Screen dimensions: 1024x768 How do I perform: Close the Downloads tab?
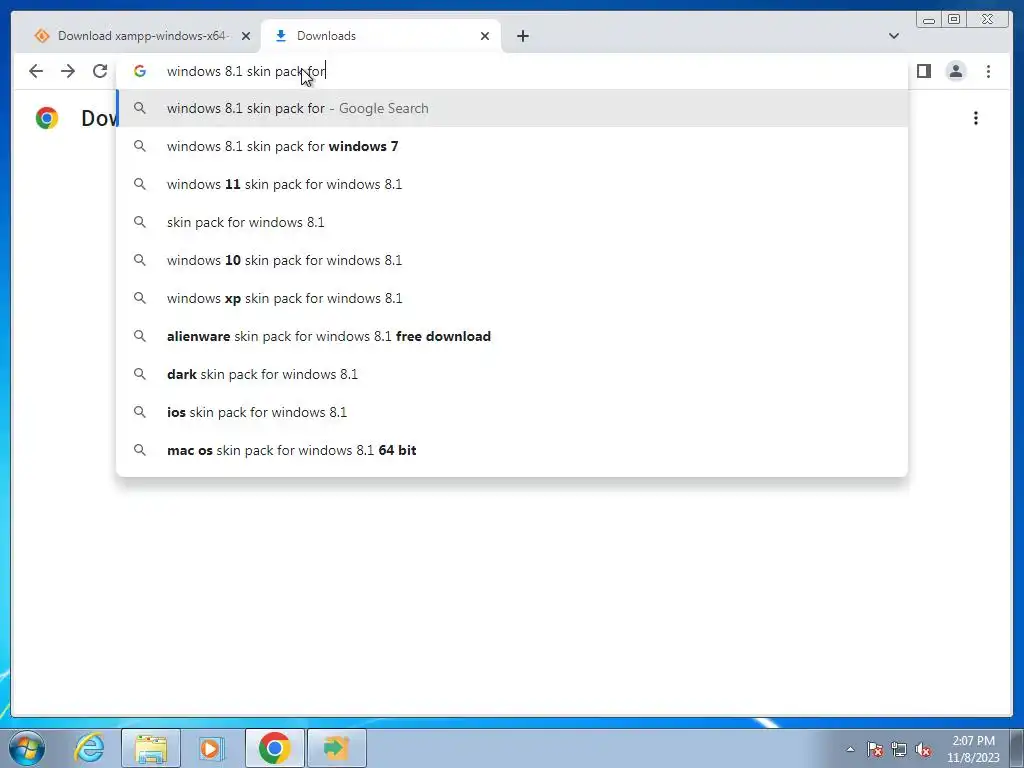point(485,36)
